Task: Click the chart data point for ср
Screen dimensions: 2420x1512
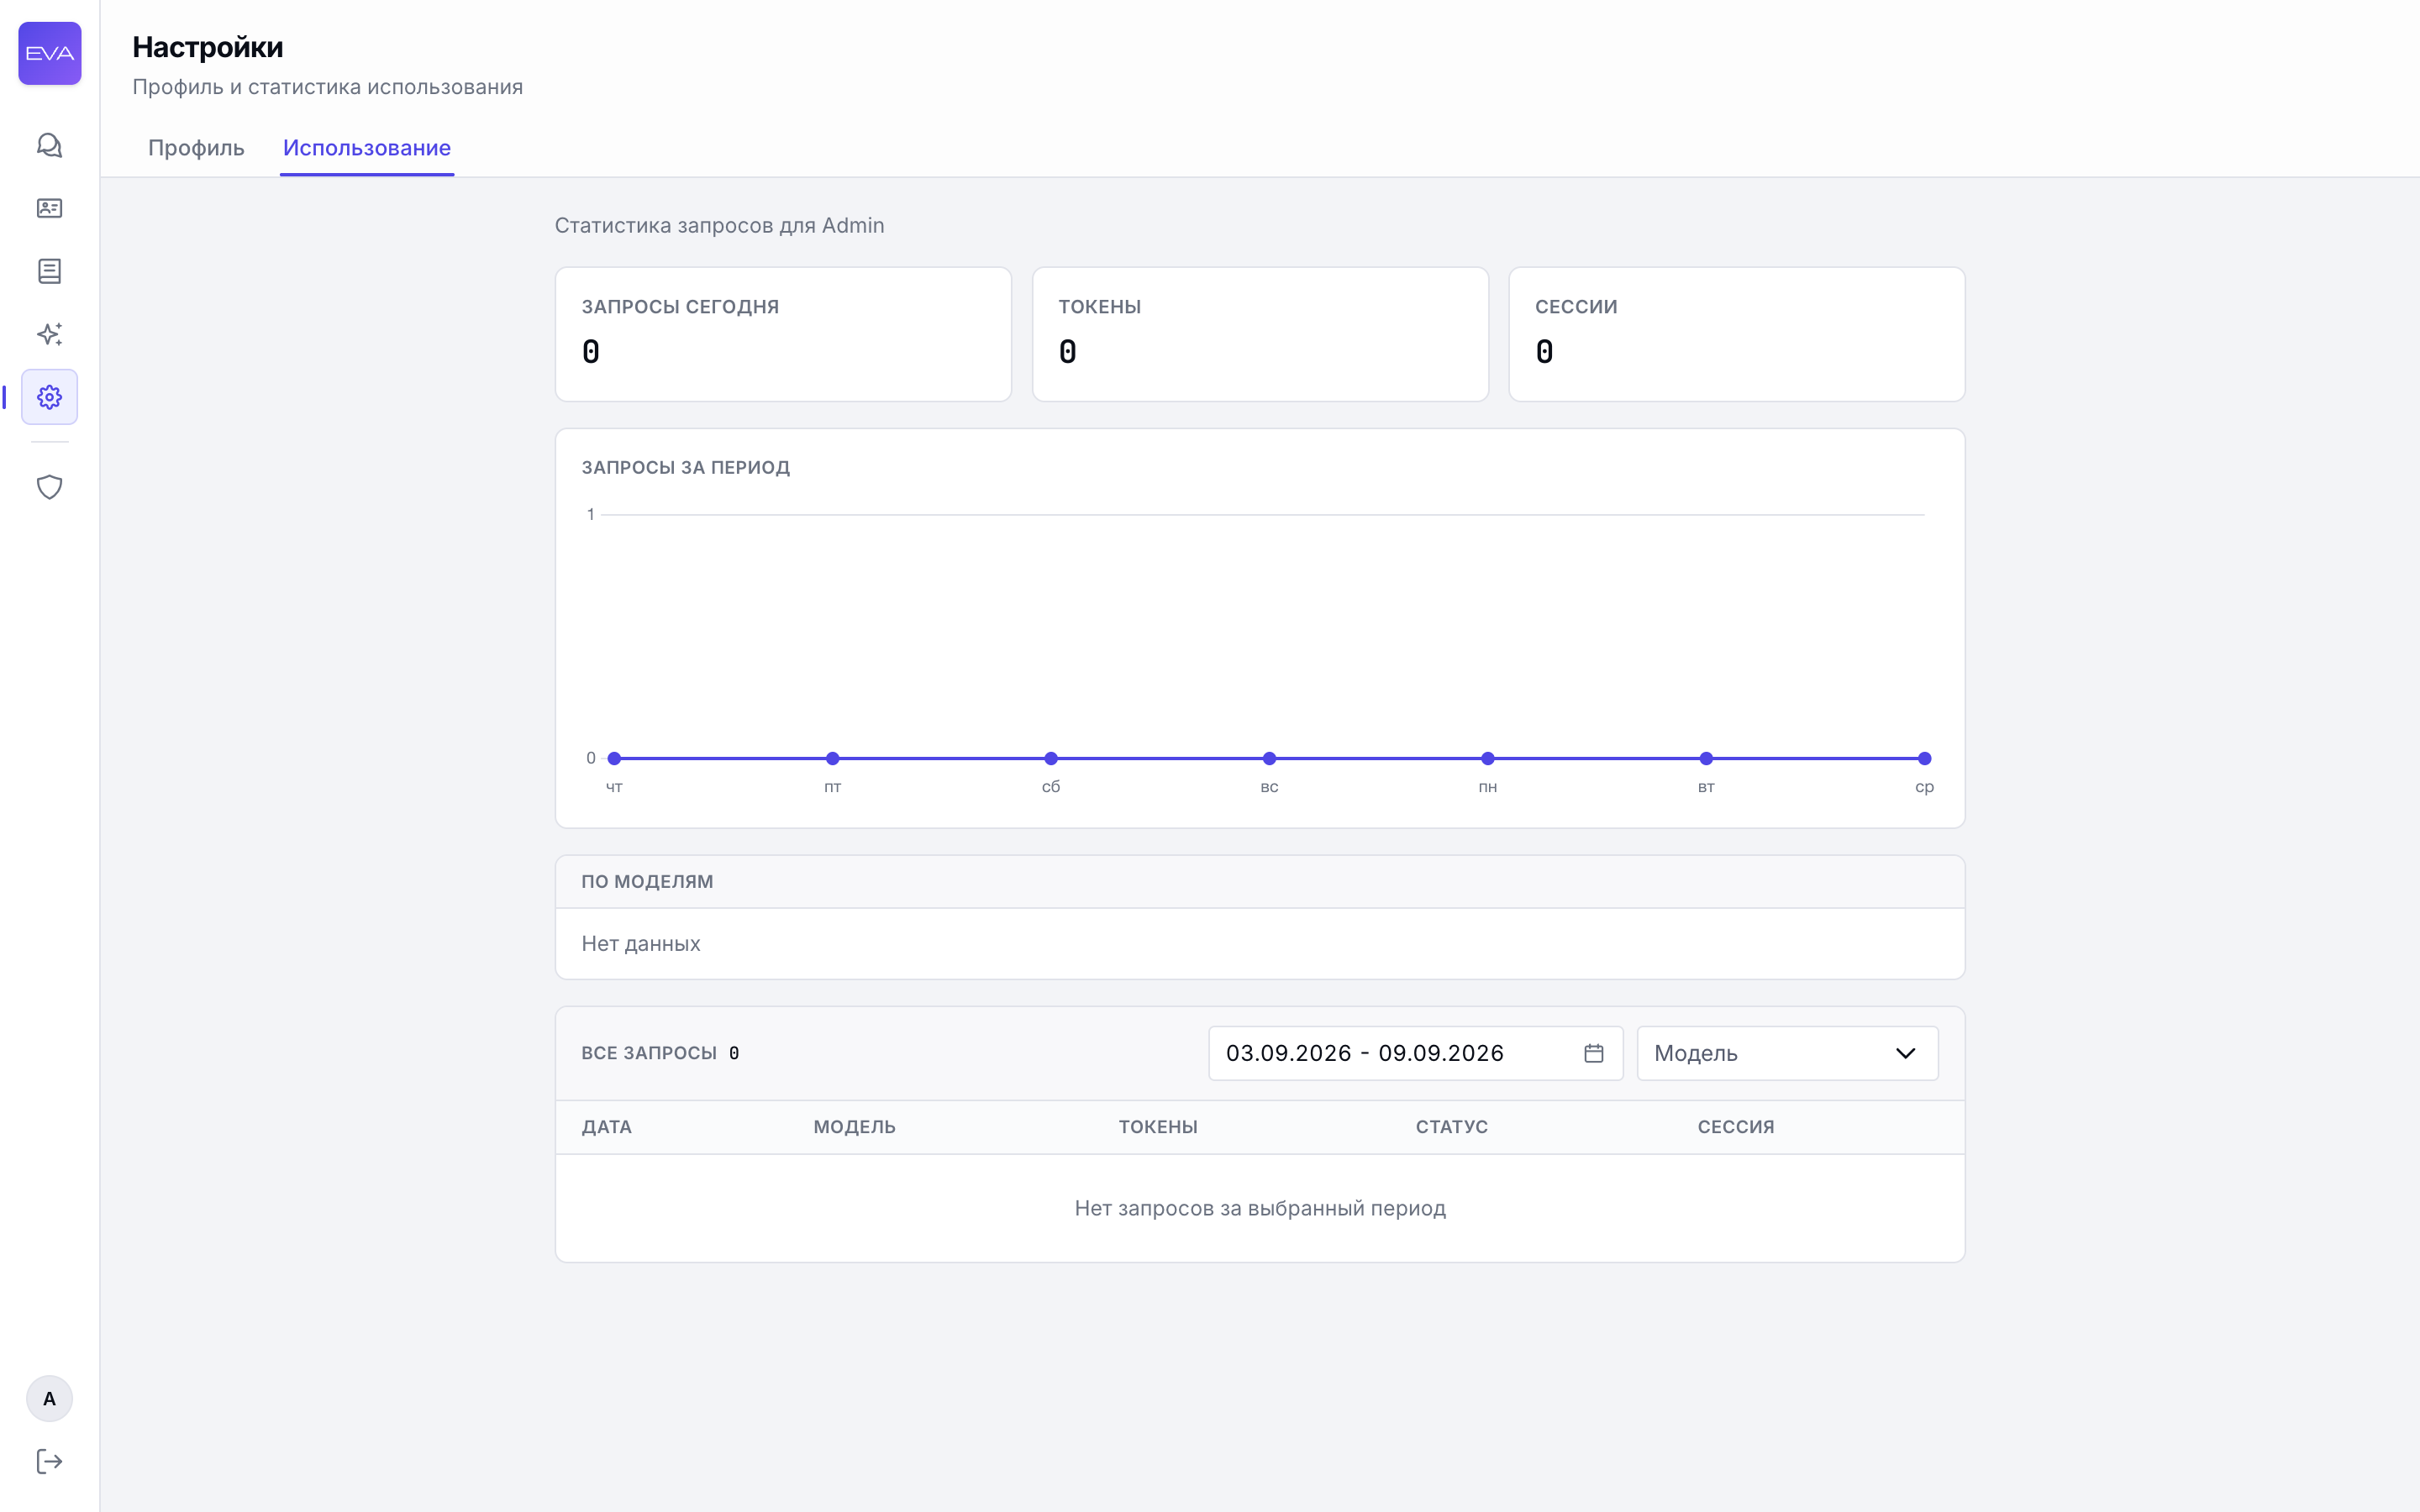Action: [x=1924, y=758]
